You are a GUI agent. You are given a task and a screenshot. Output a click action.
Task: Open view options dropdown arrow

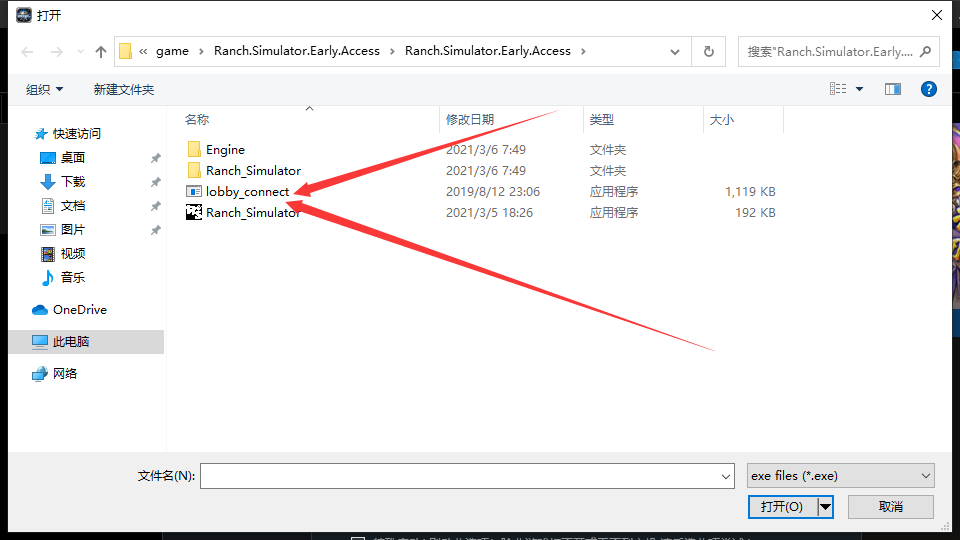click(x=860, y=89)
